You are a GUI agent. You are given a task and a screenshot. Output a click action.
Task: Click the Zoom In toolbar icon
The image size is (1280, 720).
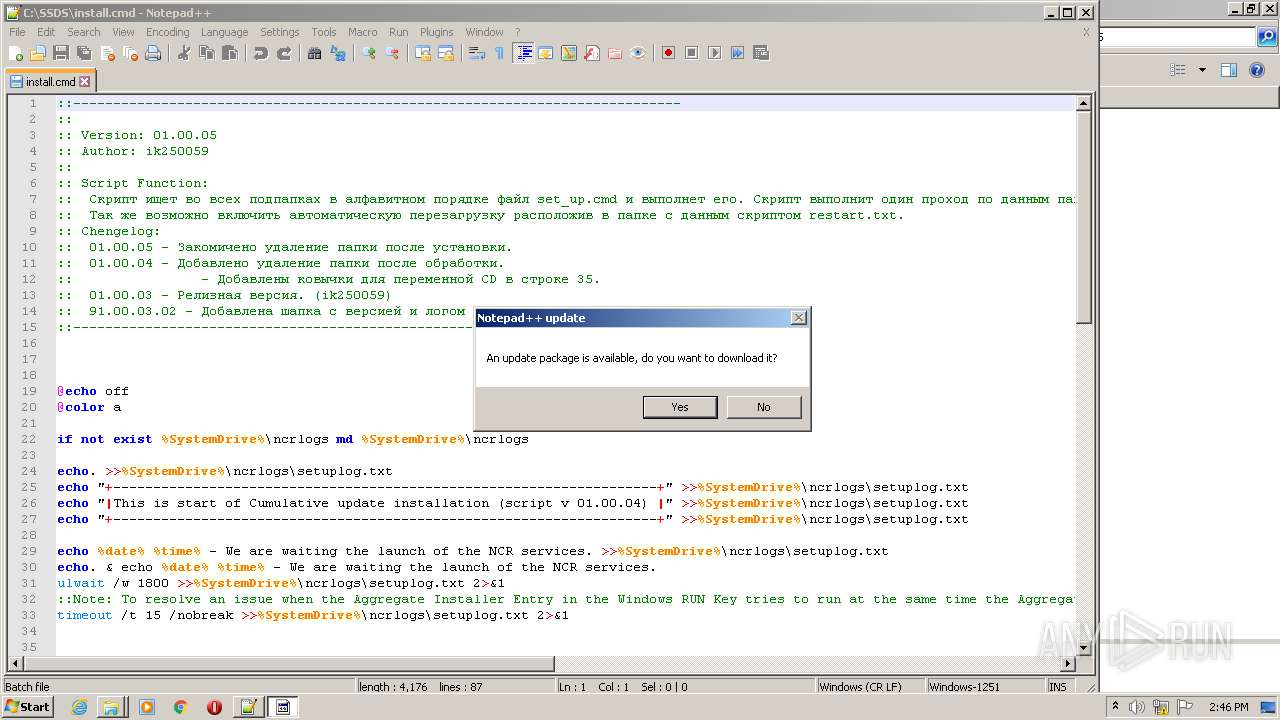(368, 53)
